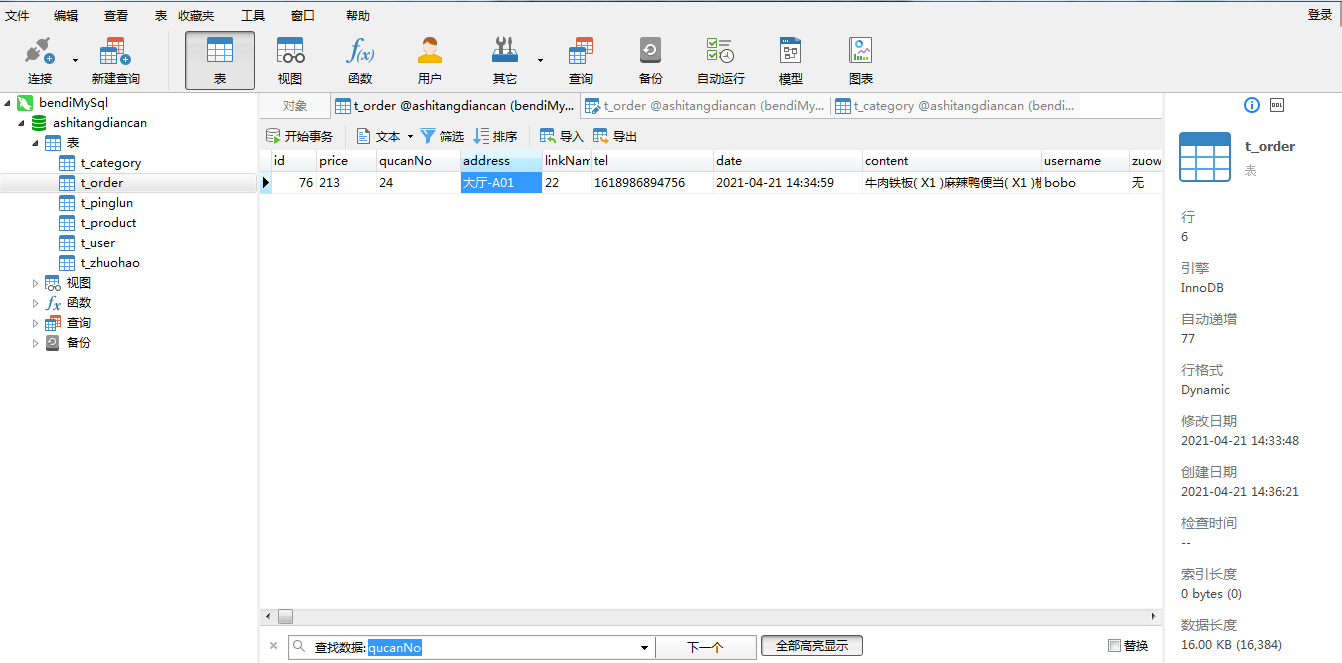Click the 下一个 (Next) button

(x=705, y=647)
